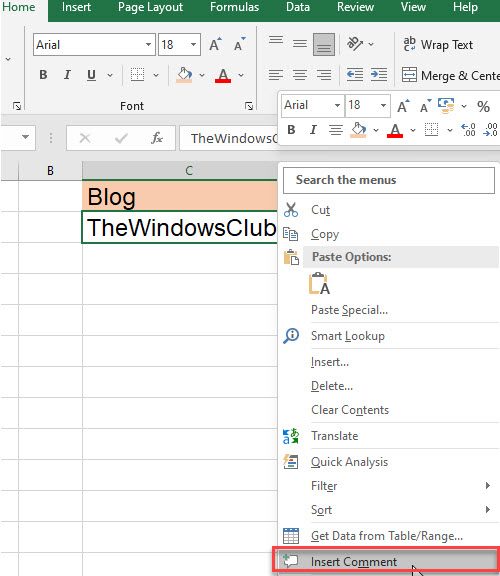Image resolution: width=500 pixels, height=576 pixels.
Task: Cancel entry with the formula bar X
Action: [x=85, y=138]
